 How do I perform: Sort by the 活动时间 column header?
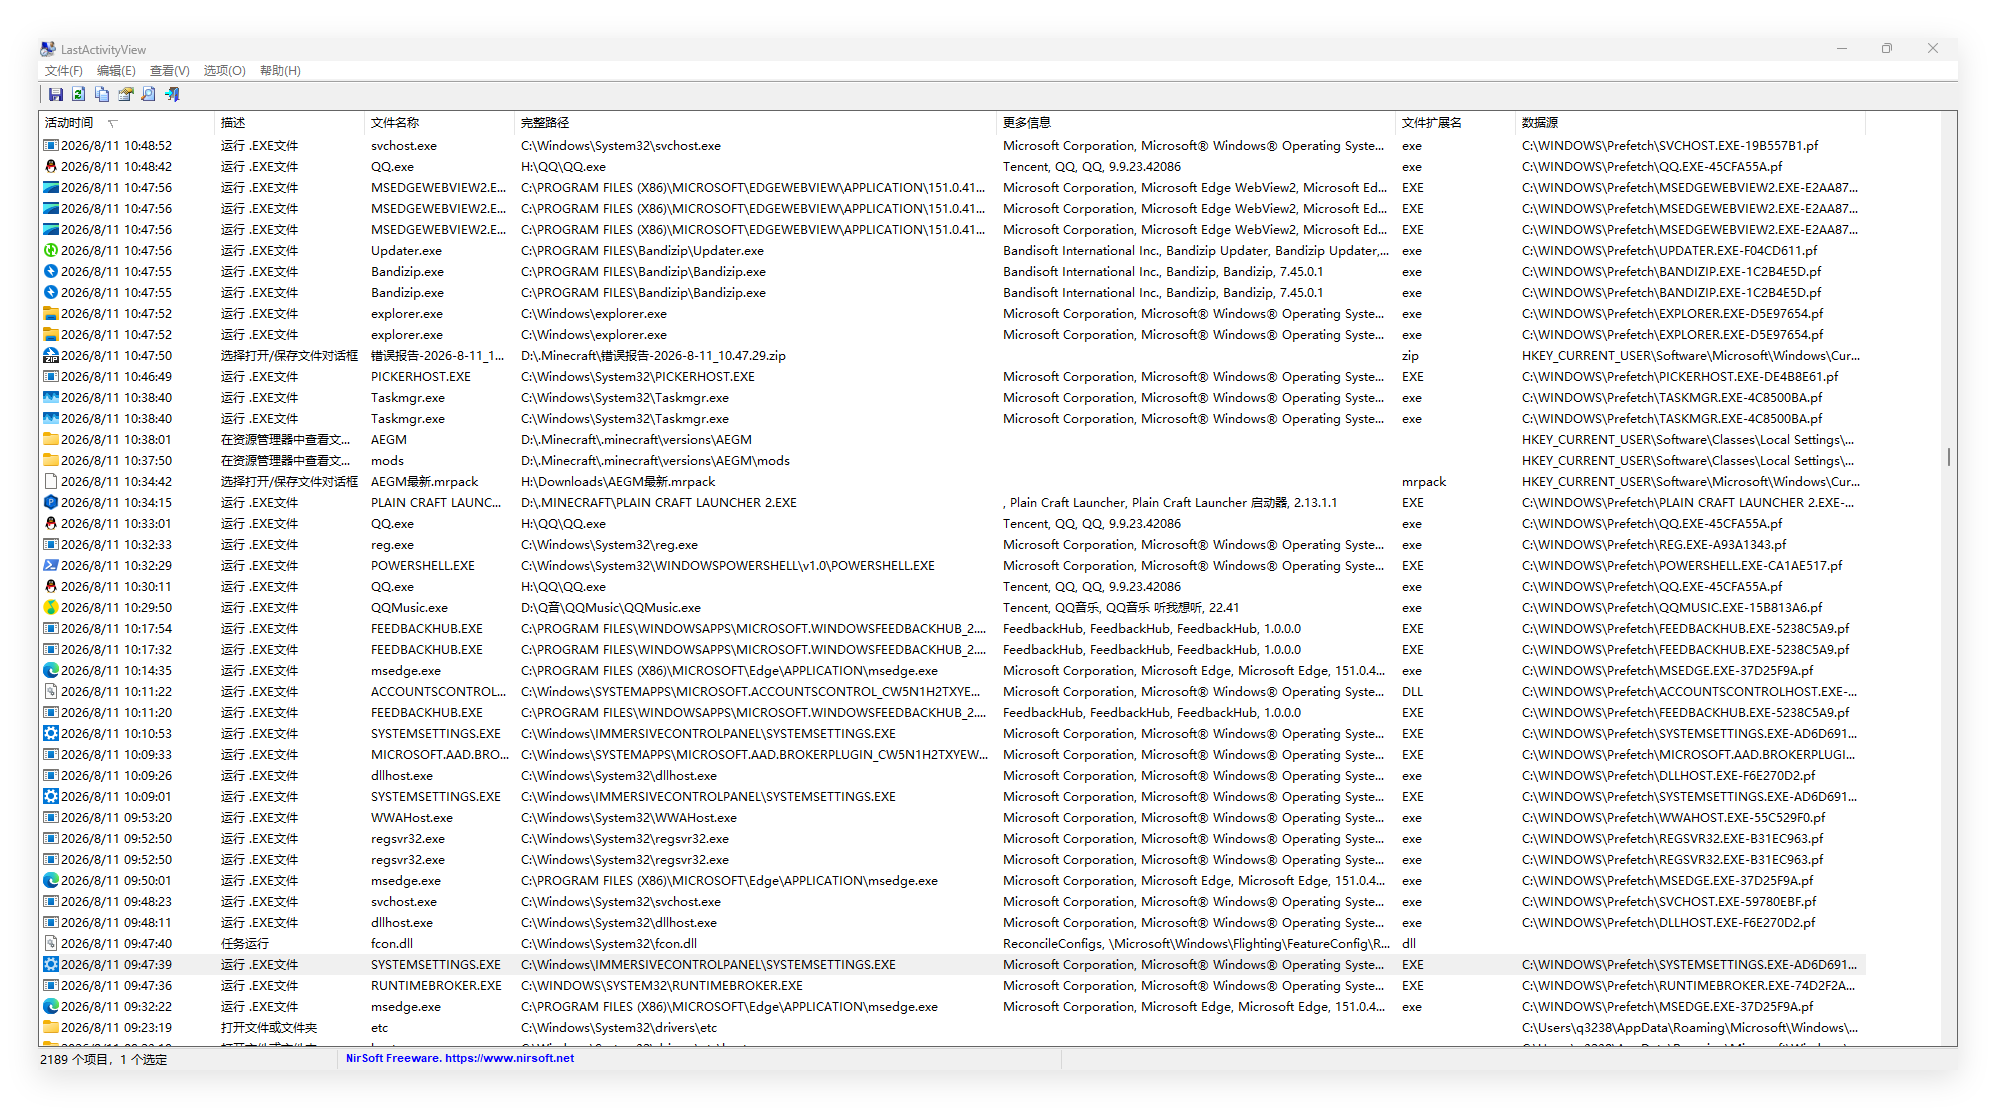pyautogui.click(x=127, y=123)
